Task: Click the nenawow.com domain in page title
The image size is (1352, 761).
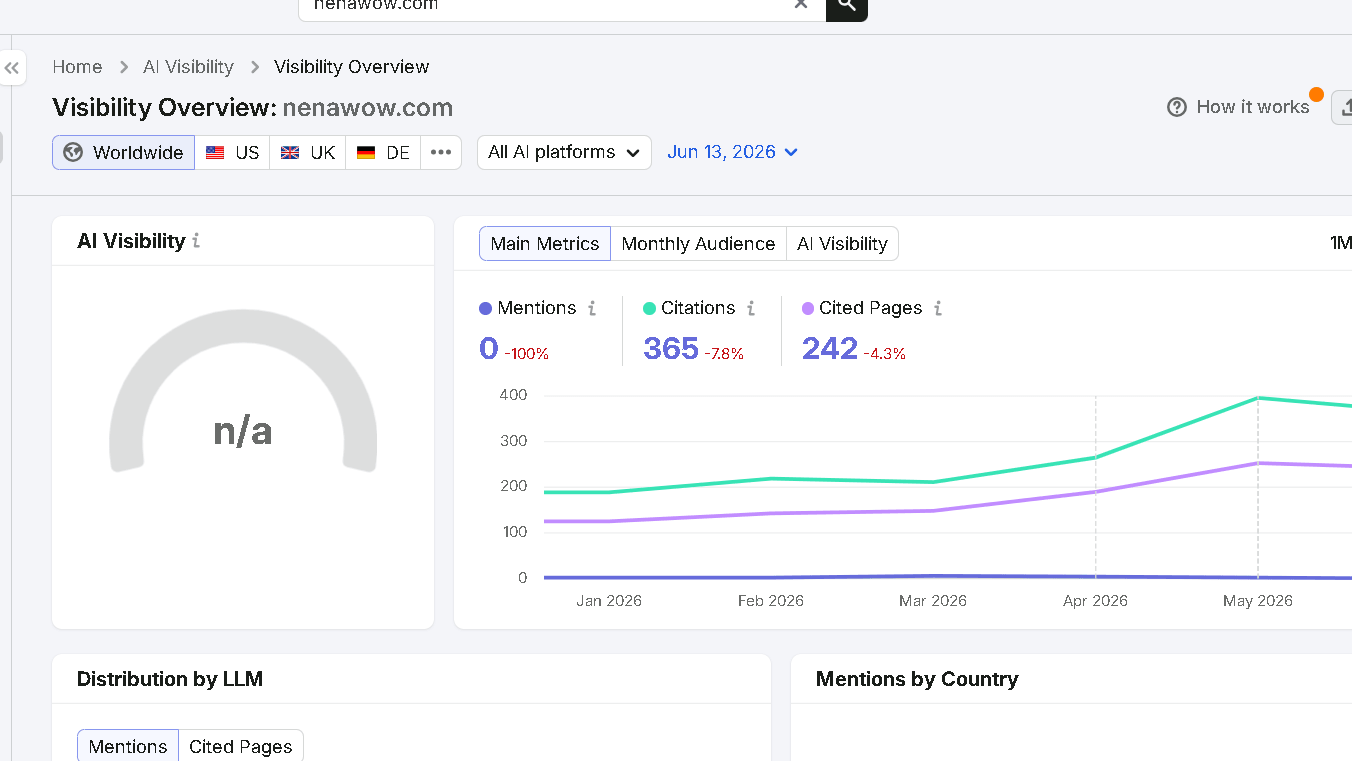Action: point(368,108)
